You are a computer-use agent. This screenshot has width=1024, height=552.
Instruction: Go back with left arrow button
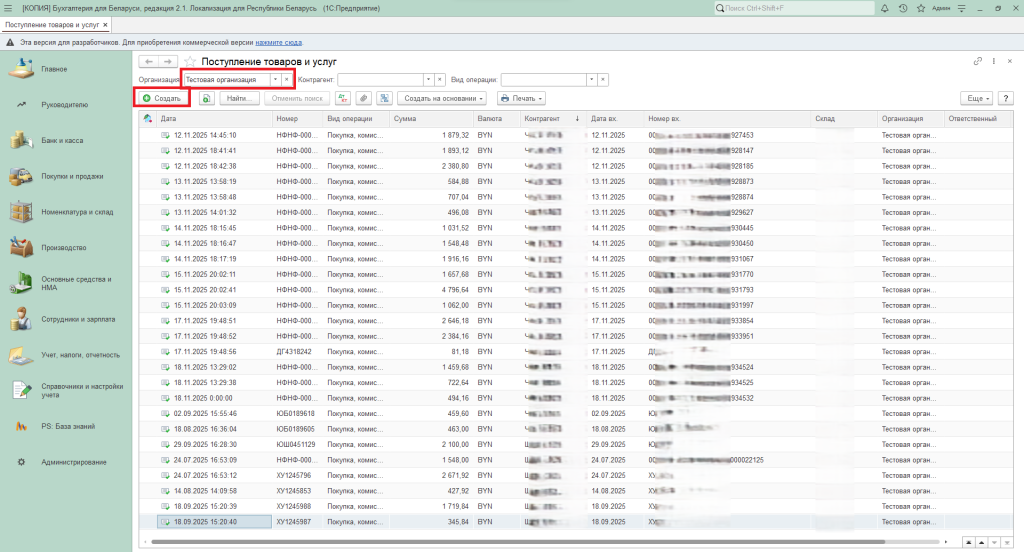[x=149, y=62]
